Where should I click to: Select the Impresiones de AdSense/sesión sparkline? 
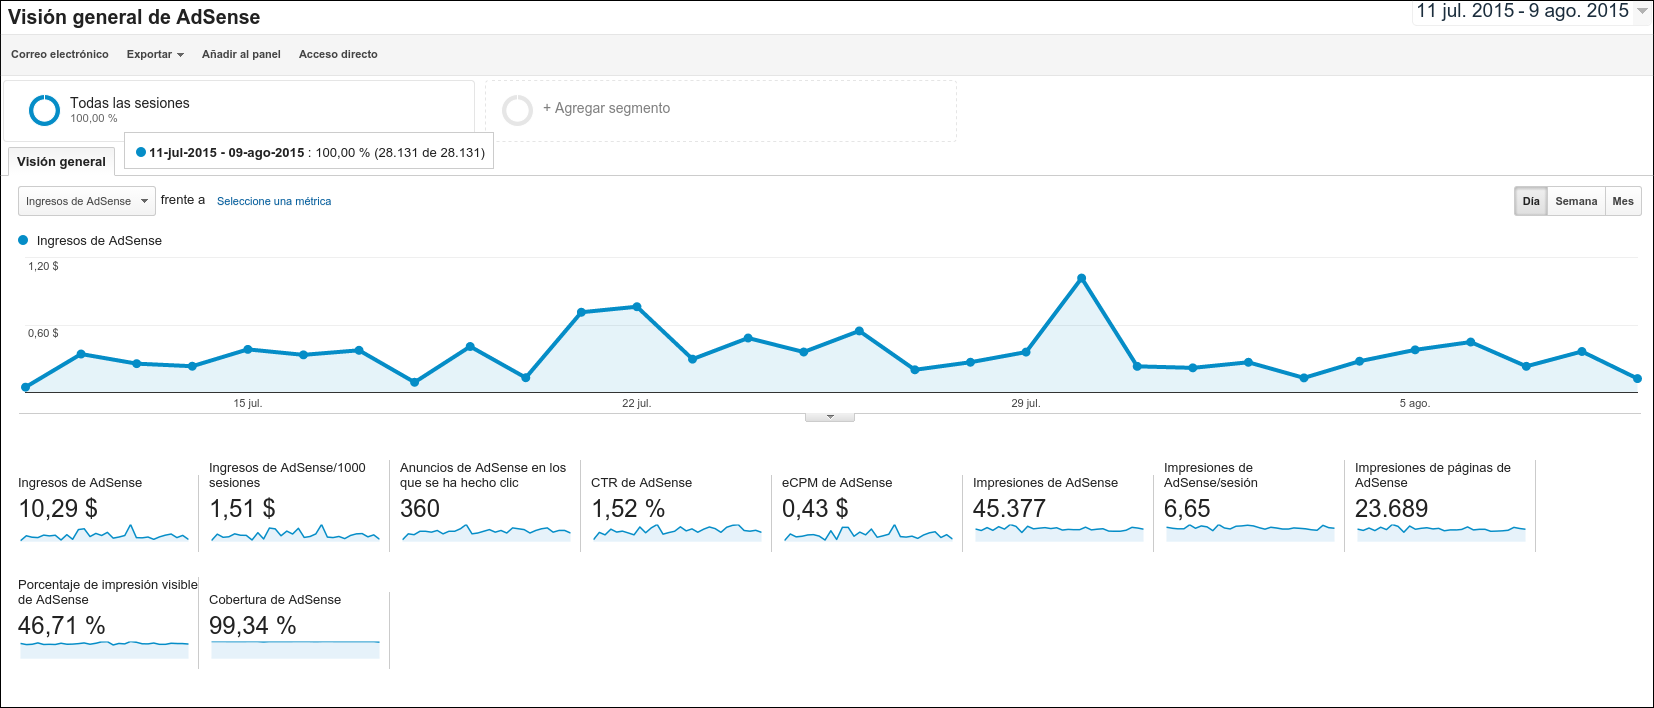click(x=1250, y=534)
